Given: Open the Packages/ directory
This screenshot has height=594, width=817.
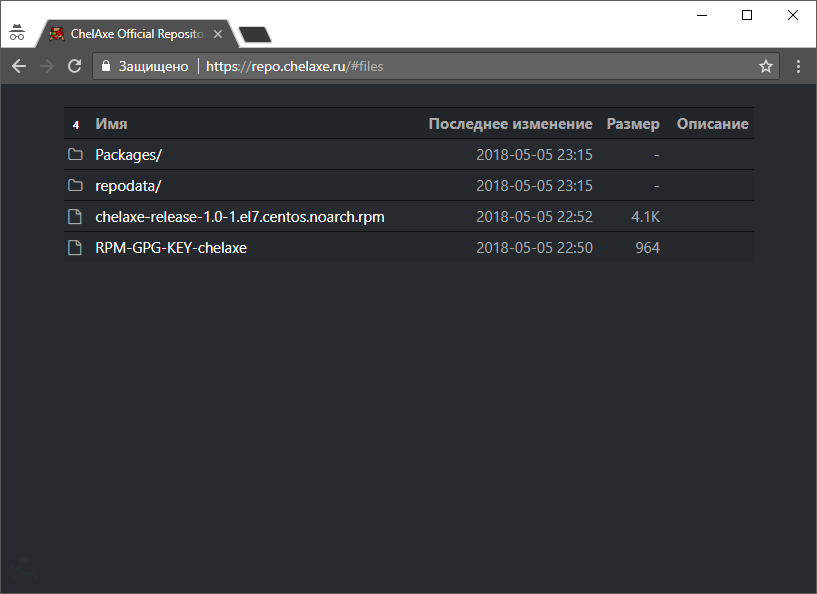Looking at the screenshot, I should 127,155.
